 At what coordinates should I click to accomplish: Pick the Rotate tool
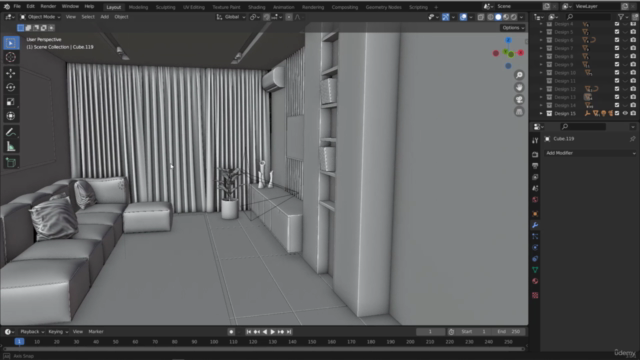pyautogui.click(x=11, y=87)
